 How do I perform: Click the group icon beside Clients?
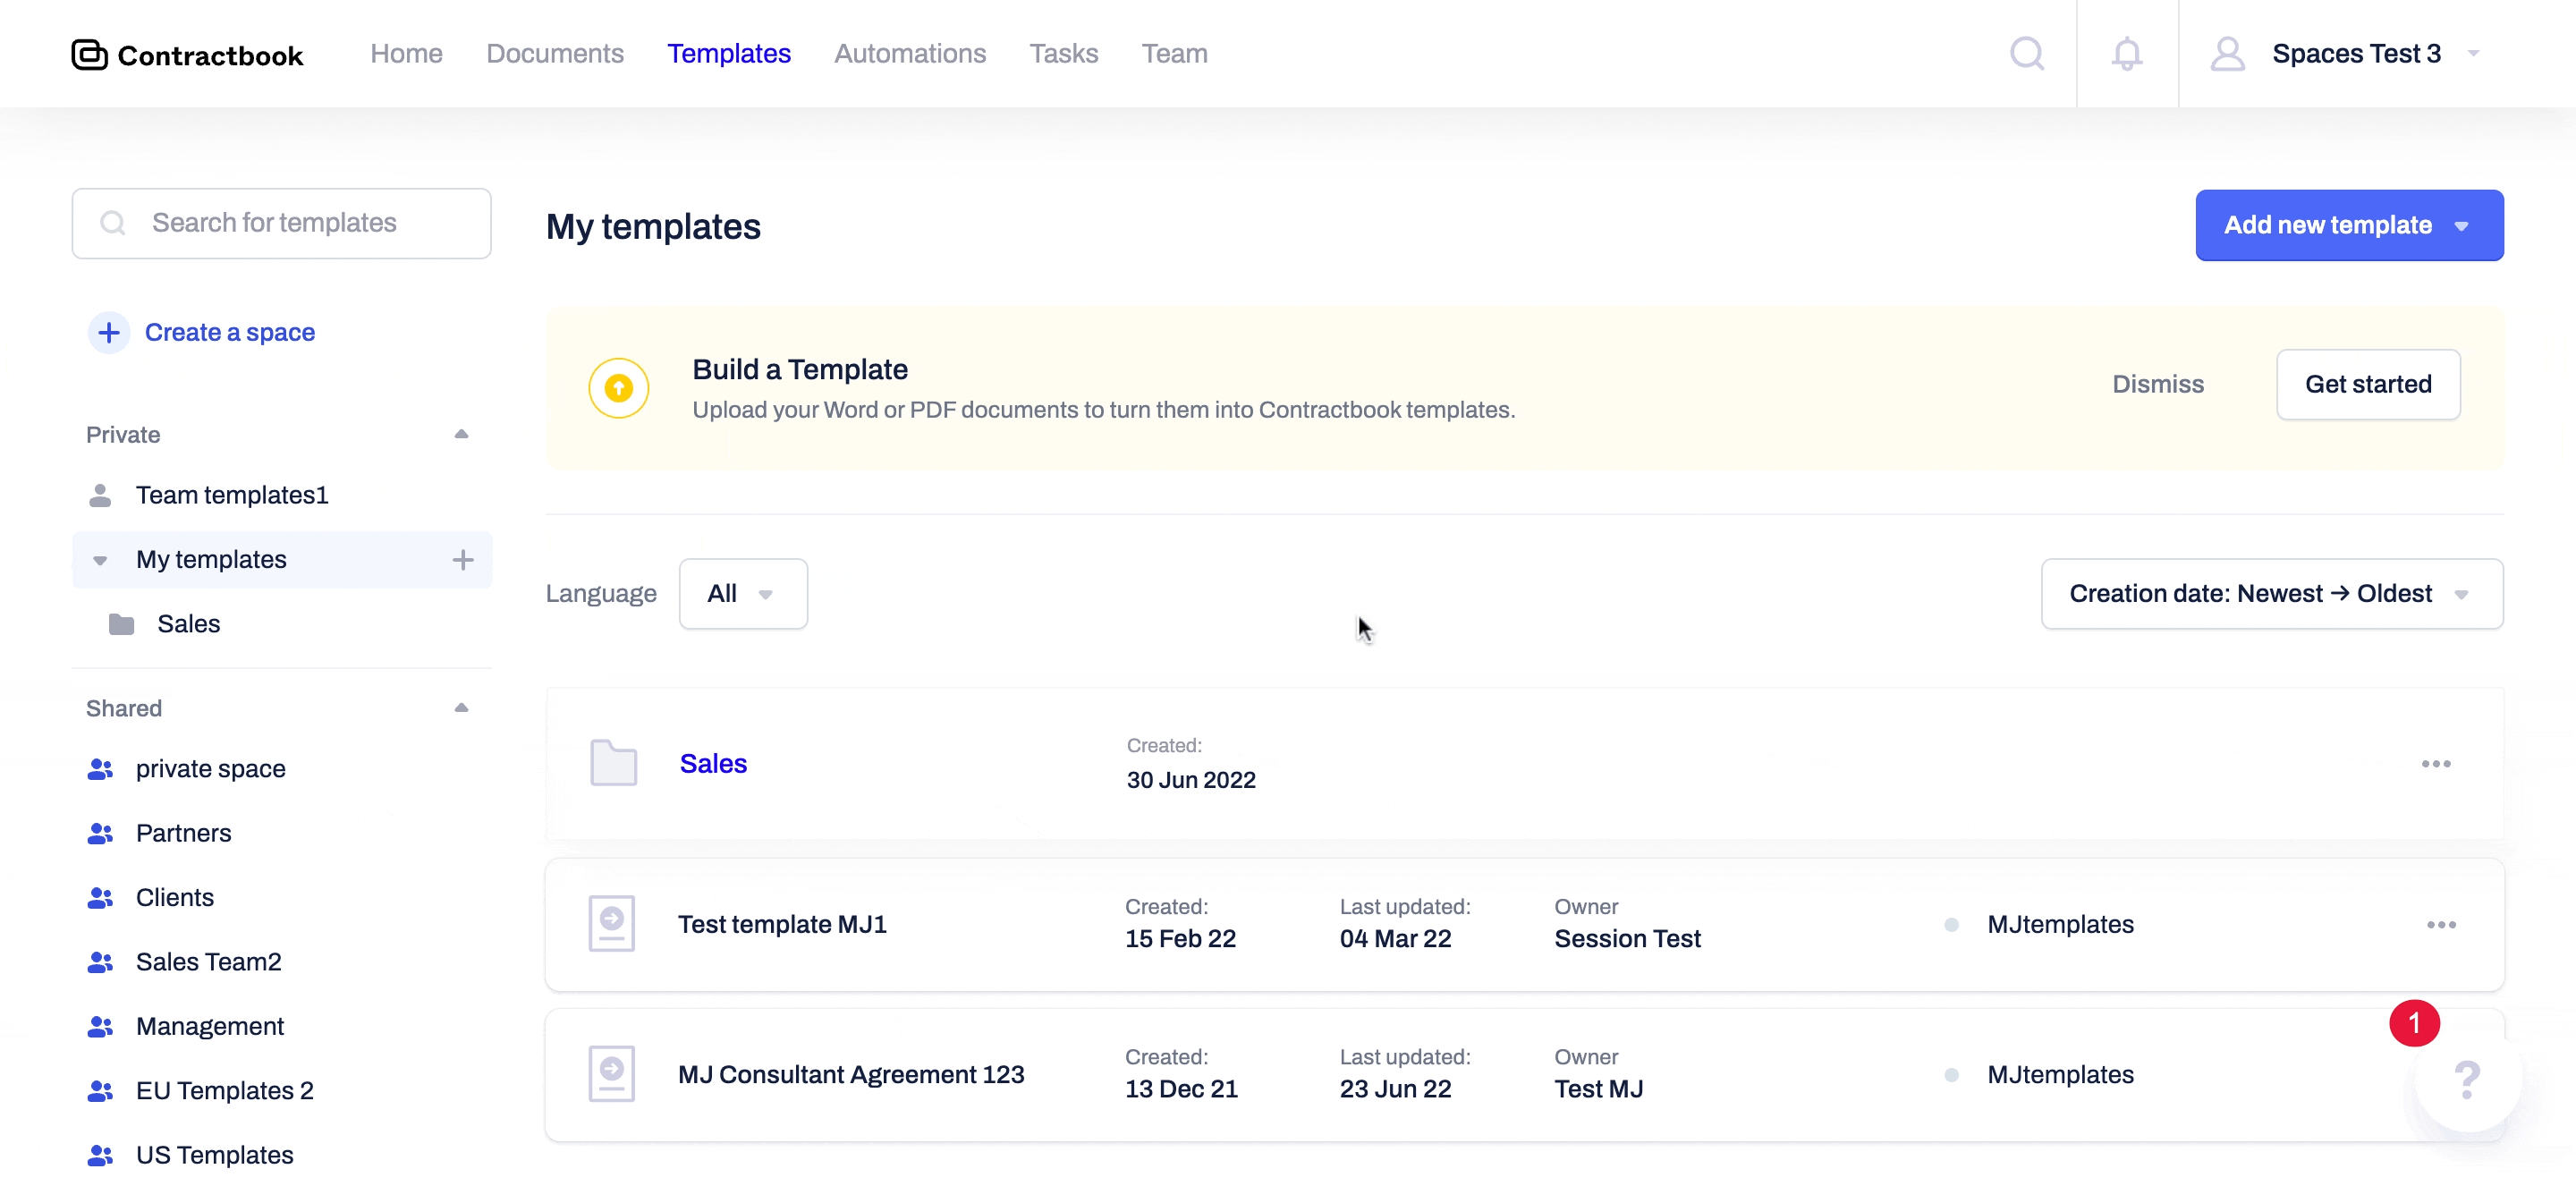tap(100, 898)
